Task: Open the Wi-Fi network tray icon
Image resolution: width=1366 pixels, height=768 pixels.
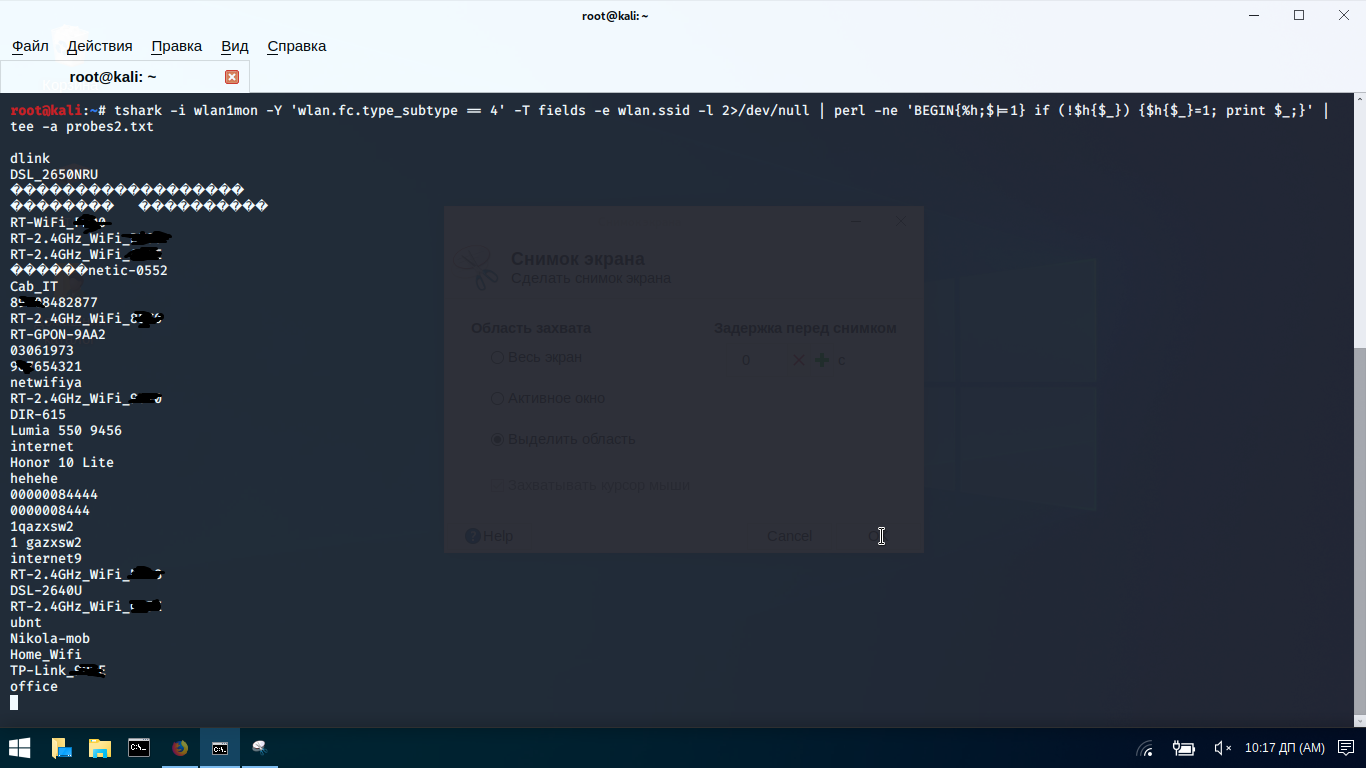Action: coord(1146,748)
